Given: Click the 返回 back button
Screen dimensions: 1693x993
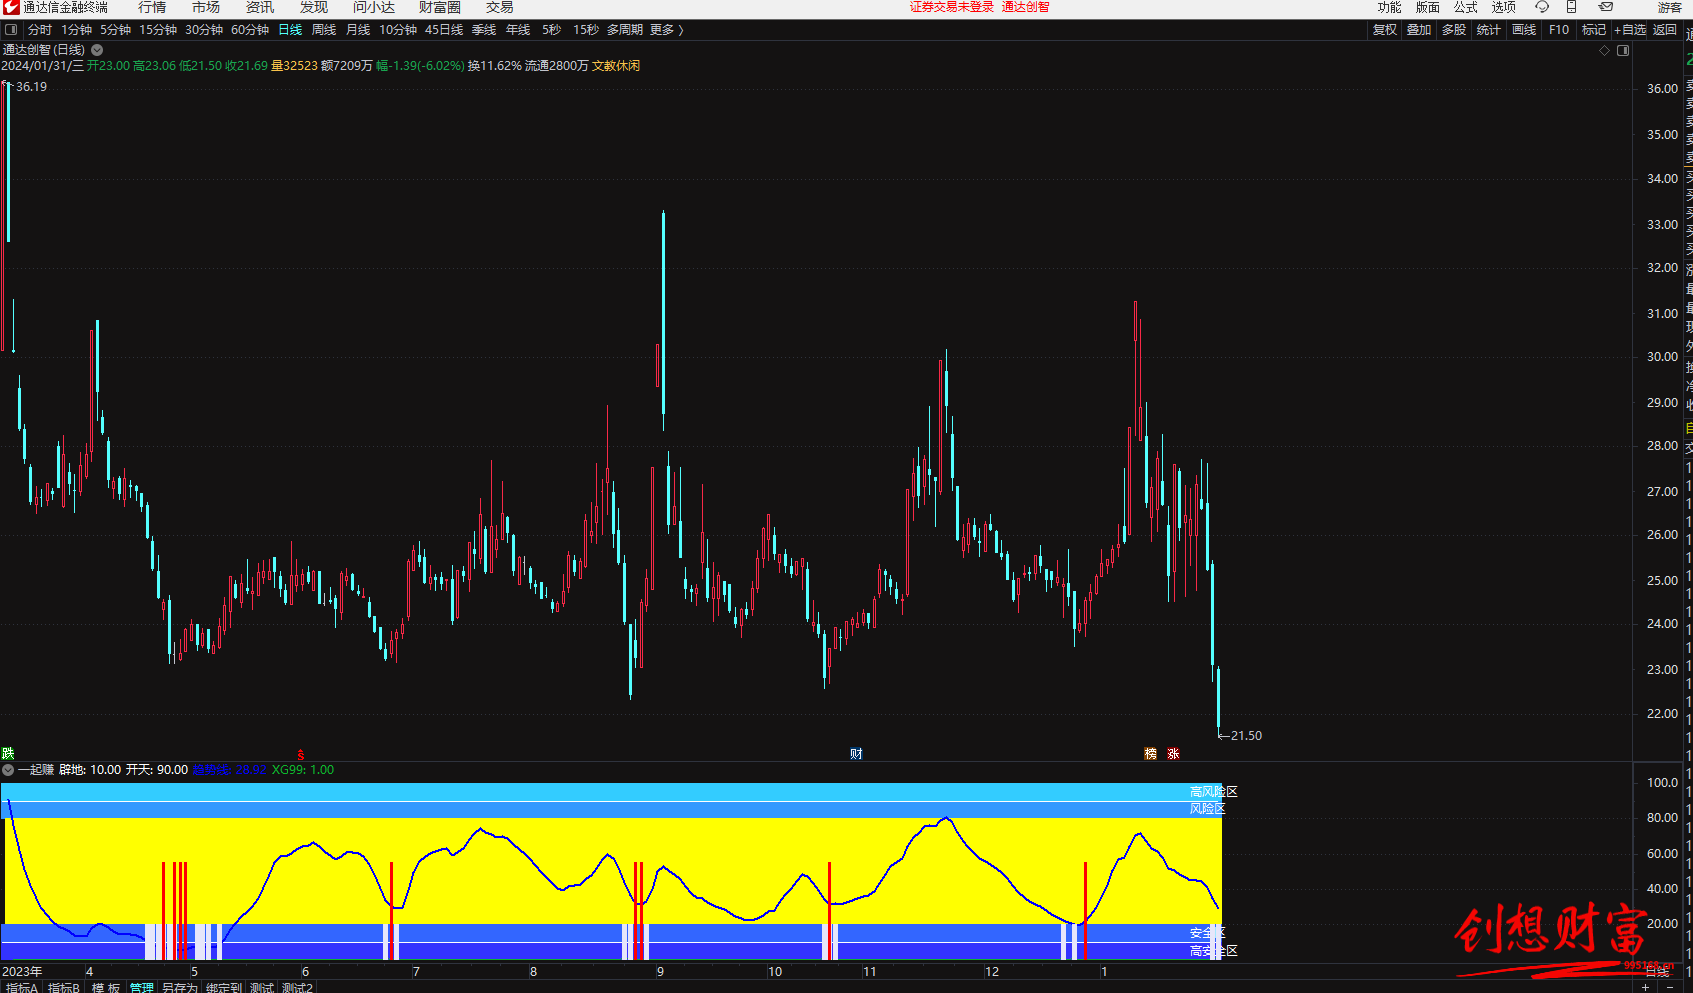Looking at the screenshot, I should click(1665, 30).
